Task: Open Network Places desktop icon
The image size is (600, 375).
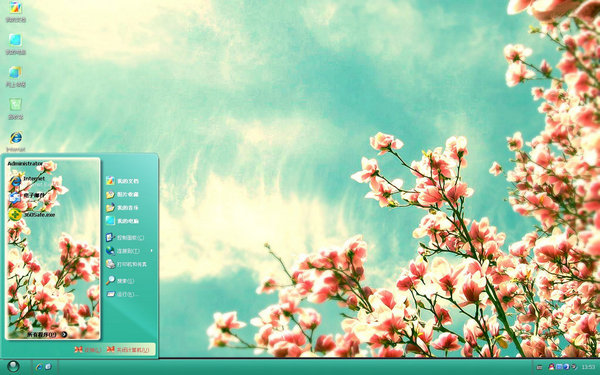Action: tap(16, 77)
